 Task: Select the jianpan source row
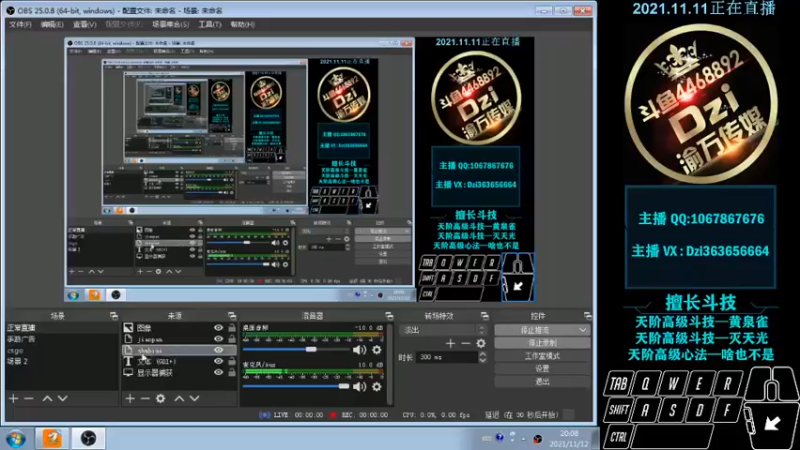[x=179, y=339]
